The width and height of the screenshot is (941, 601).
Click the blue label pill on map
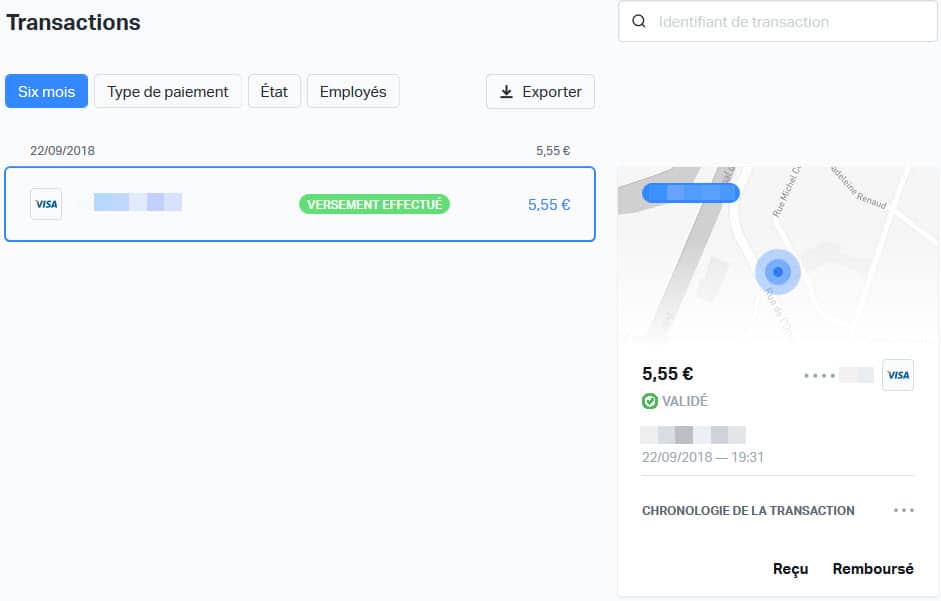[x=690, y=193]
